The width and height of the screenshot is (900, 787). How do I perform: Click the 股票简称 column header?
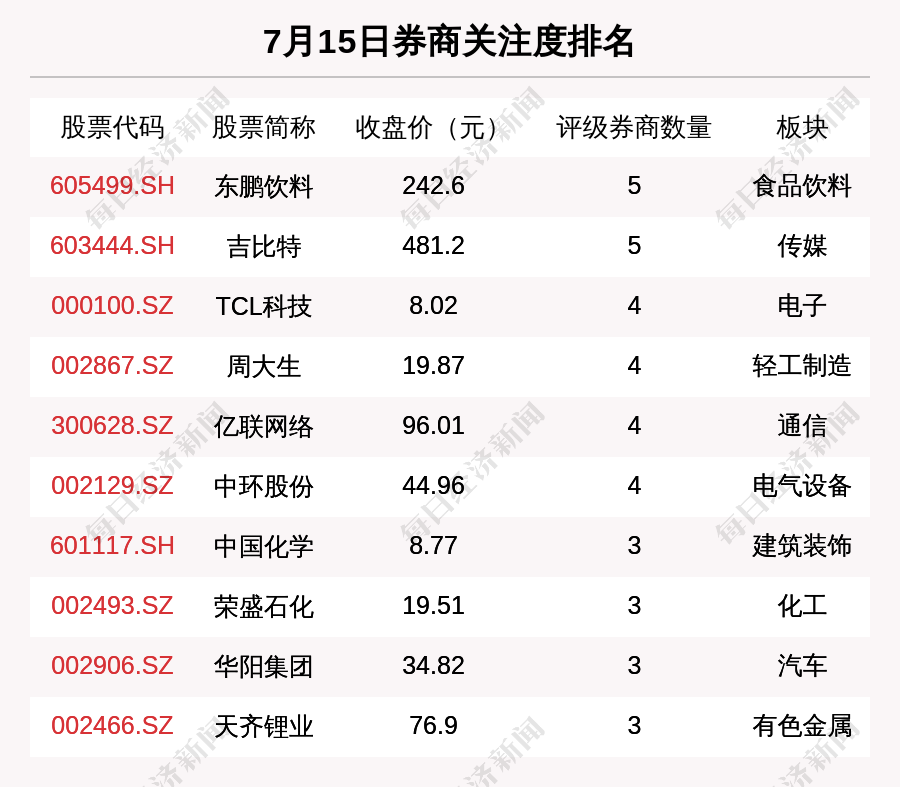pos(263,127)
